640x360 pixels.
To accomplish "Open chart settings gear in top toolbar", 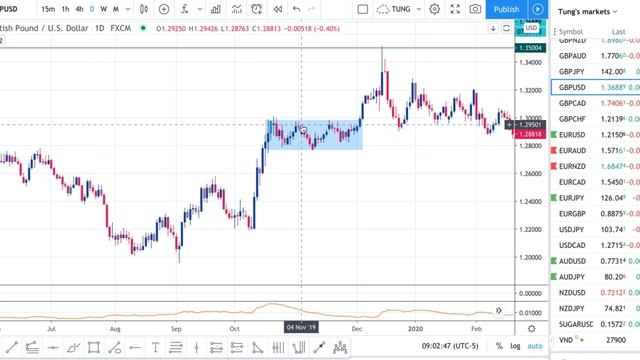I will click(434, 9).
